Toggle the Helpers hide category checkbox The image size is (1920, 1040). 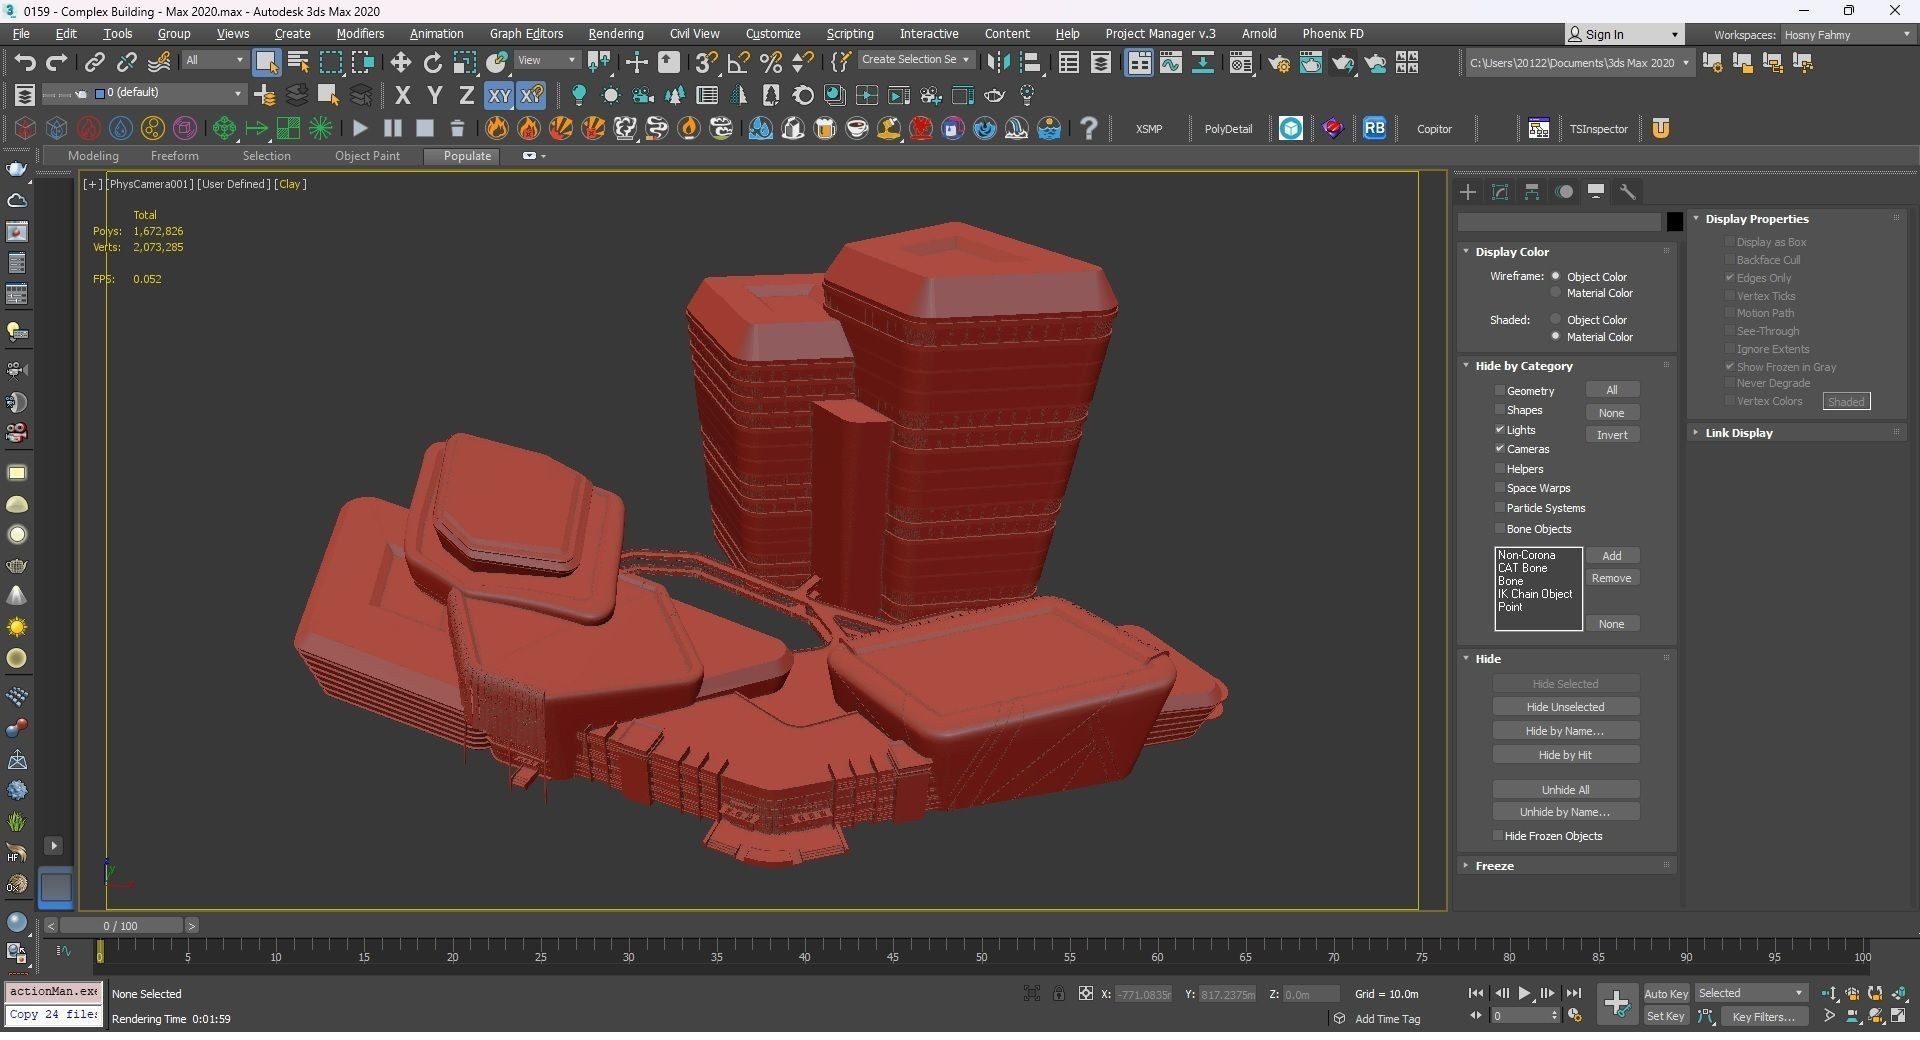click(1499, 469)
